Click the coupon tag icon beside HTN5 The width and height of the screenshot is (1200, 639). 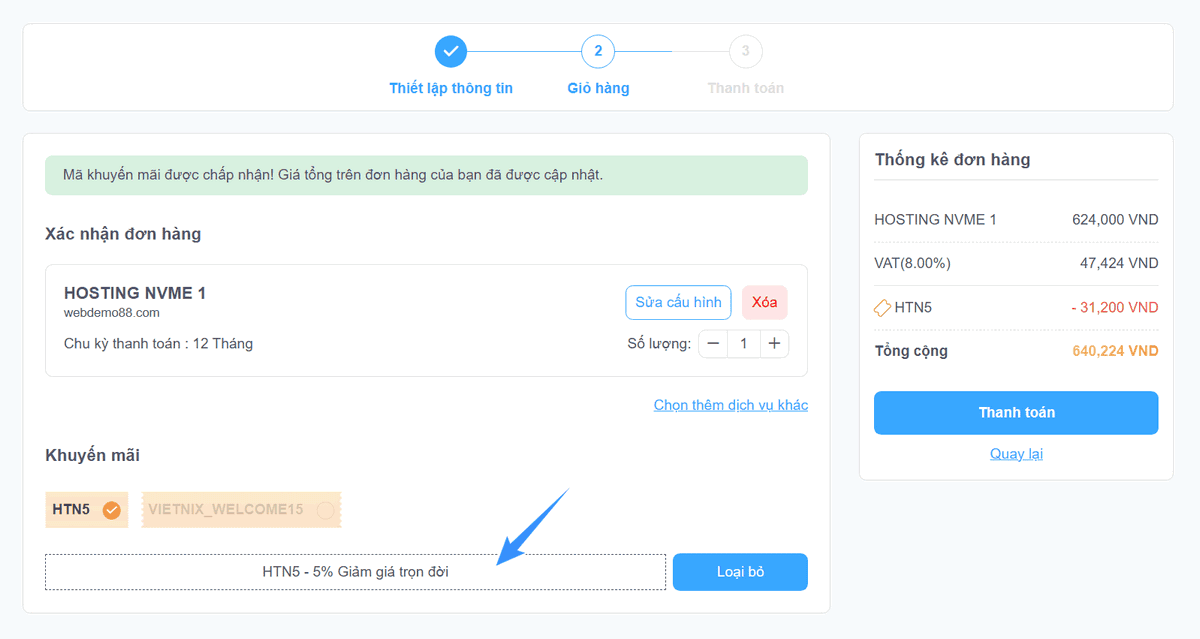click(x=882, y=308)
